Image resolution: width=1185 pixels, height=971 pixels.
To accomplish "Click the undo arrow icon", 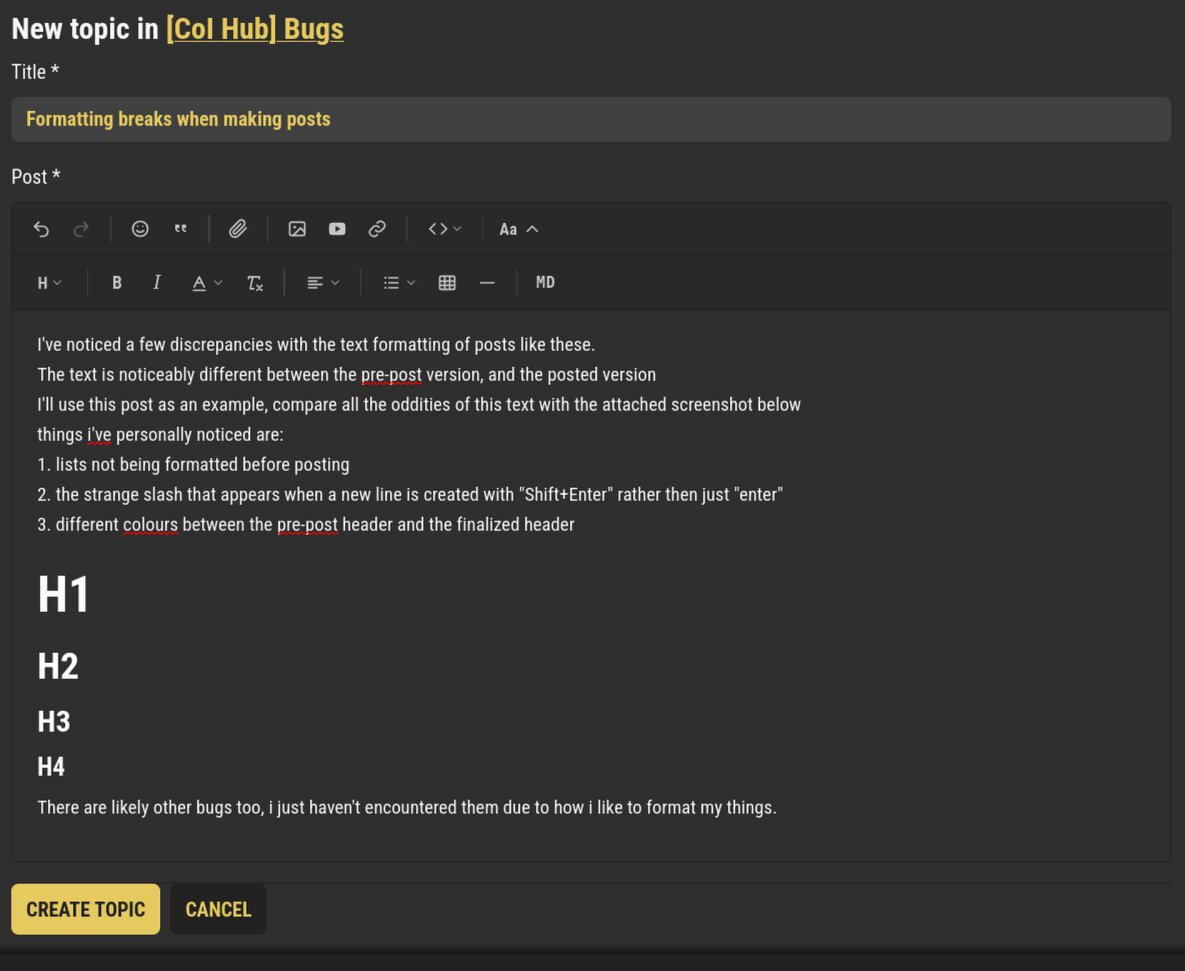I will [x=42, y=229].
